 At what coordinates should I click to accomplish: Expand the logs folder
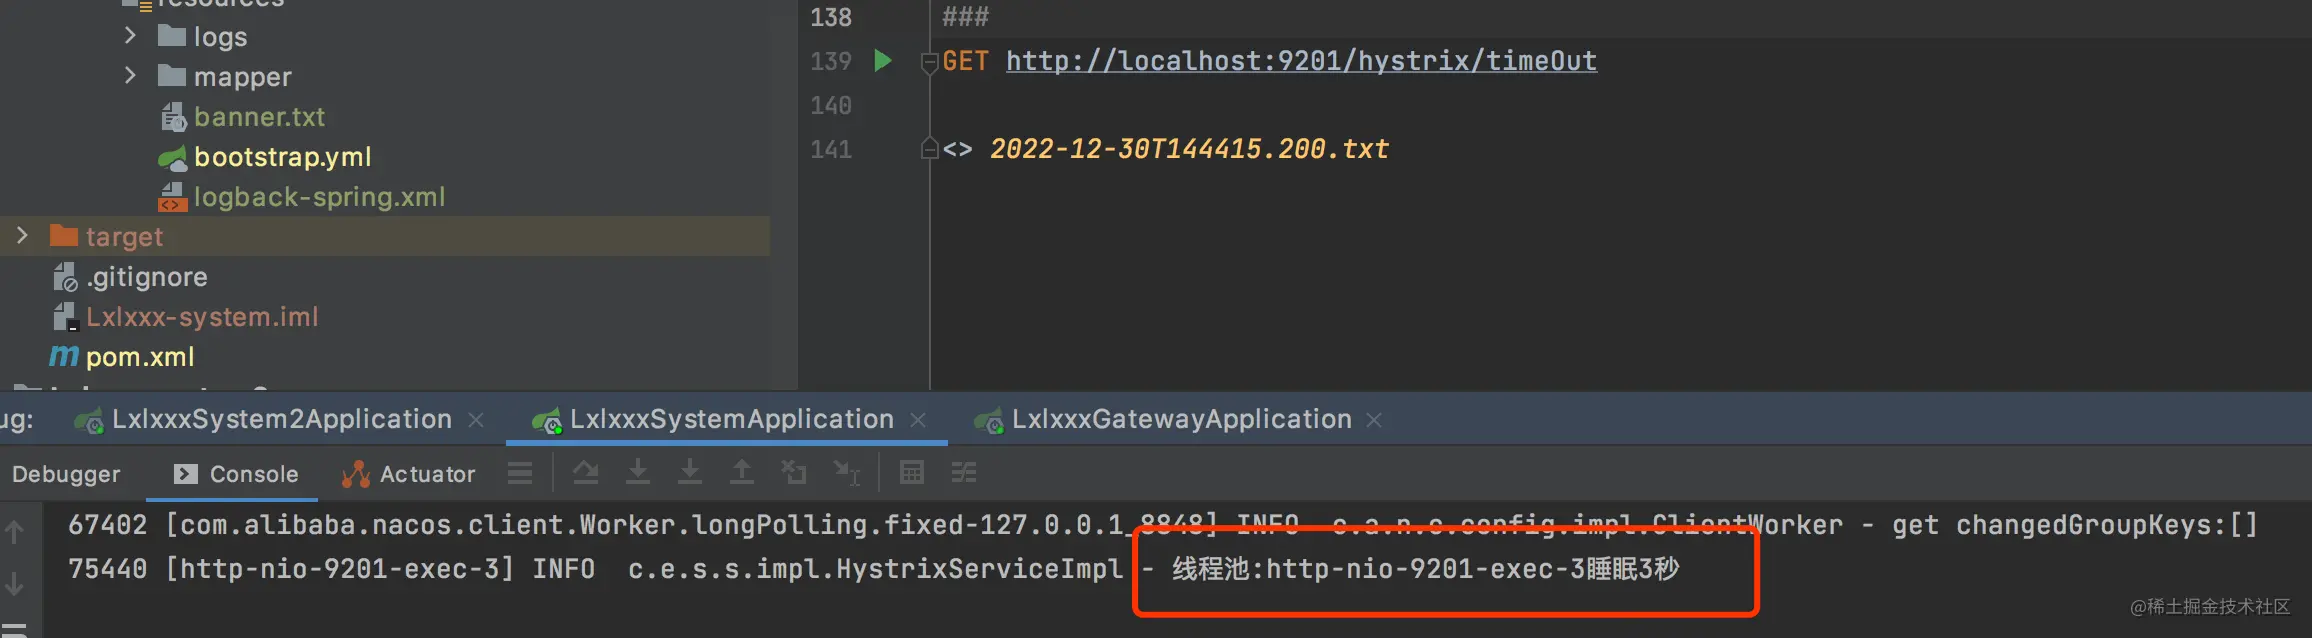(x=130, y=36)
